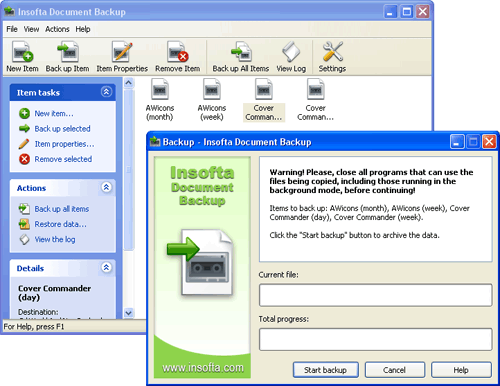Open the File menu
Image resolution: width=500 pixels, height=386 pixels.
12,29
